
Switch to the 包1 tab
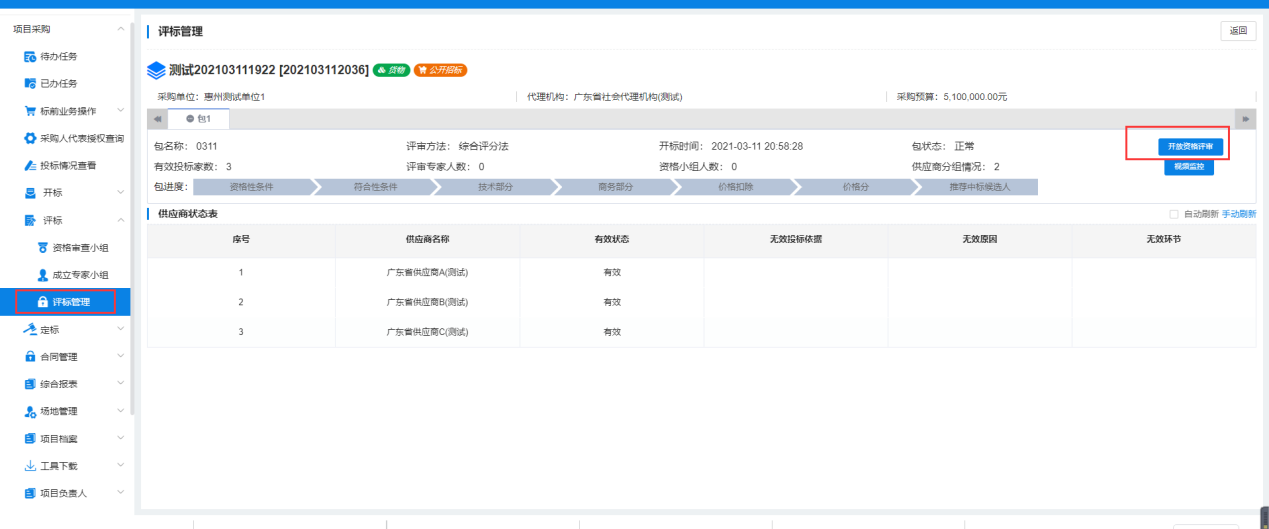[197, 119]
